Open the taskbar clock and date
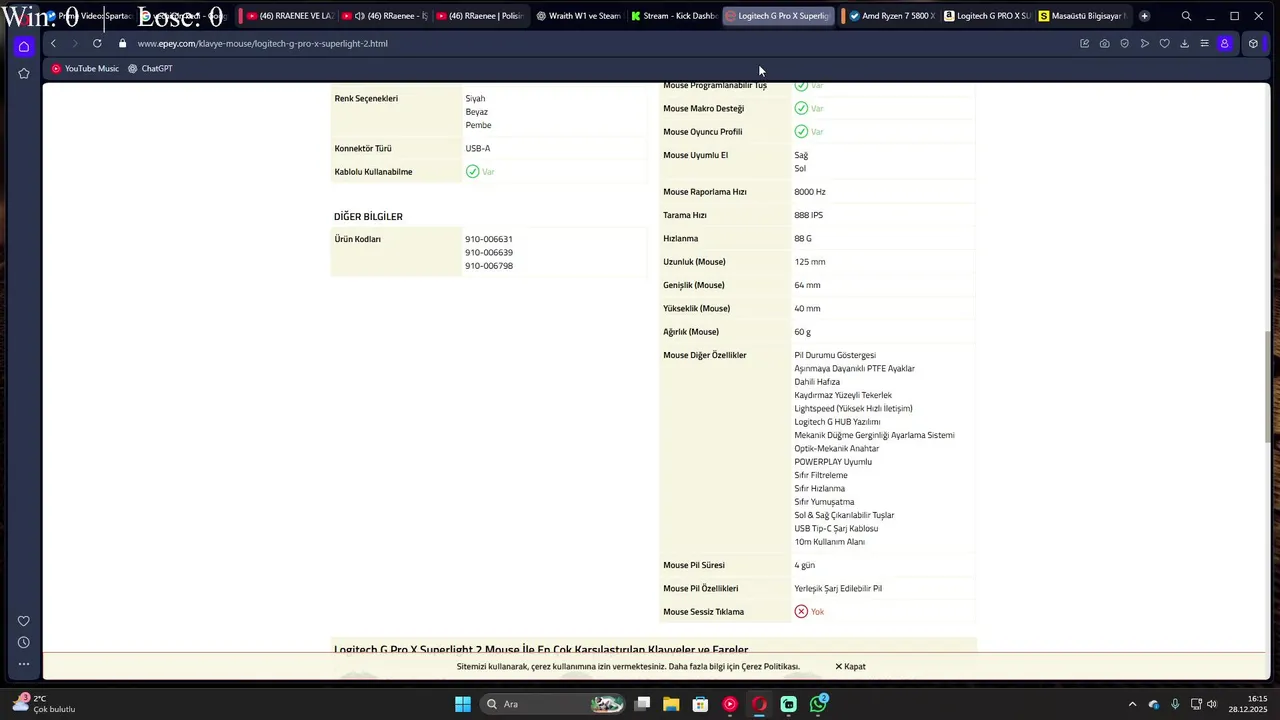Screen dimensions: 1280x720 tap(1250, 704)
